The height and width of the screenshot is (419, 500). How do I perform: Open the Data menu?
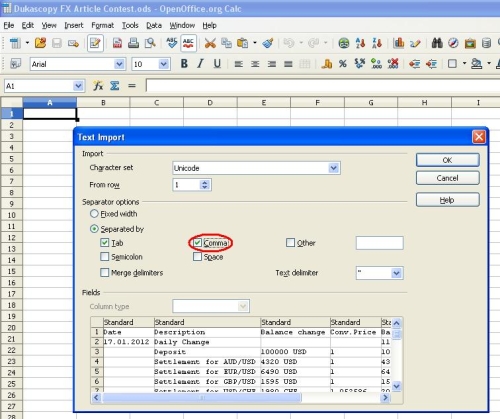pyautogui.click(x=154, y=25)
